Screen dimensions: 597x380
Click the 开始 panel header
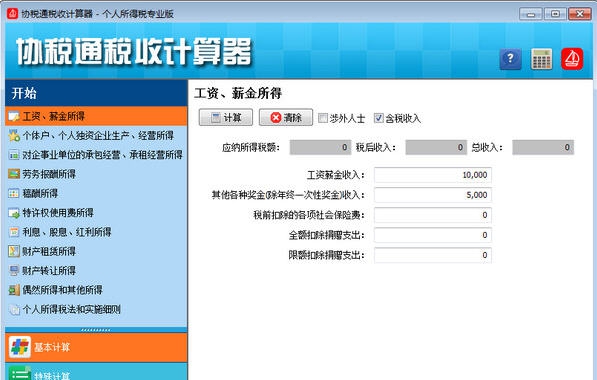tap(96, 93)
